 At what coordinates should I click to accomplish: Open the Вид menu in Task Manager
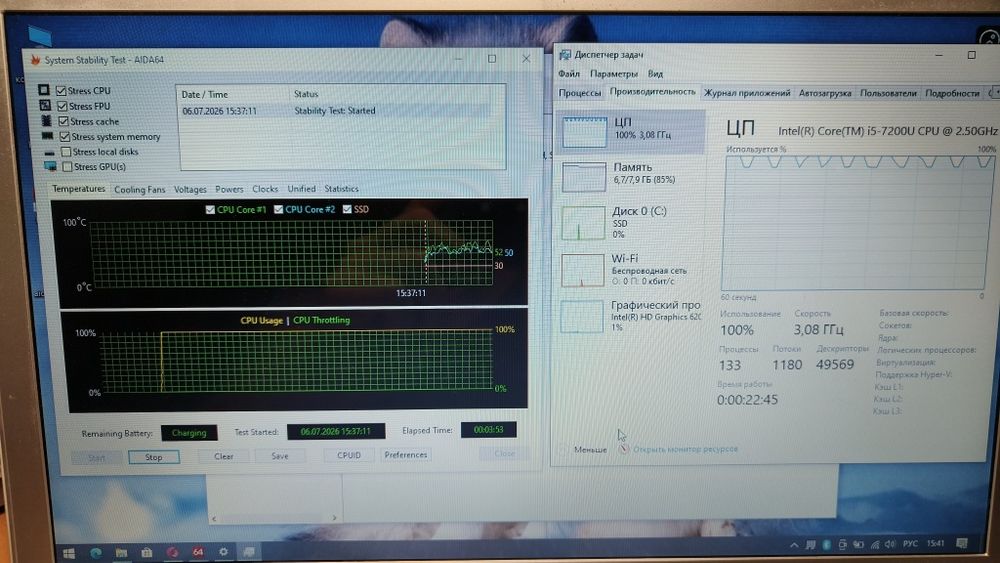656,74
